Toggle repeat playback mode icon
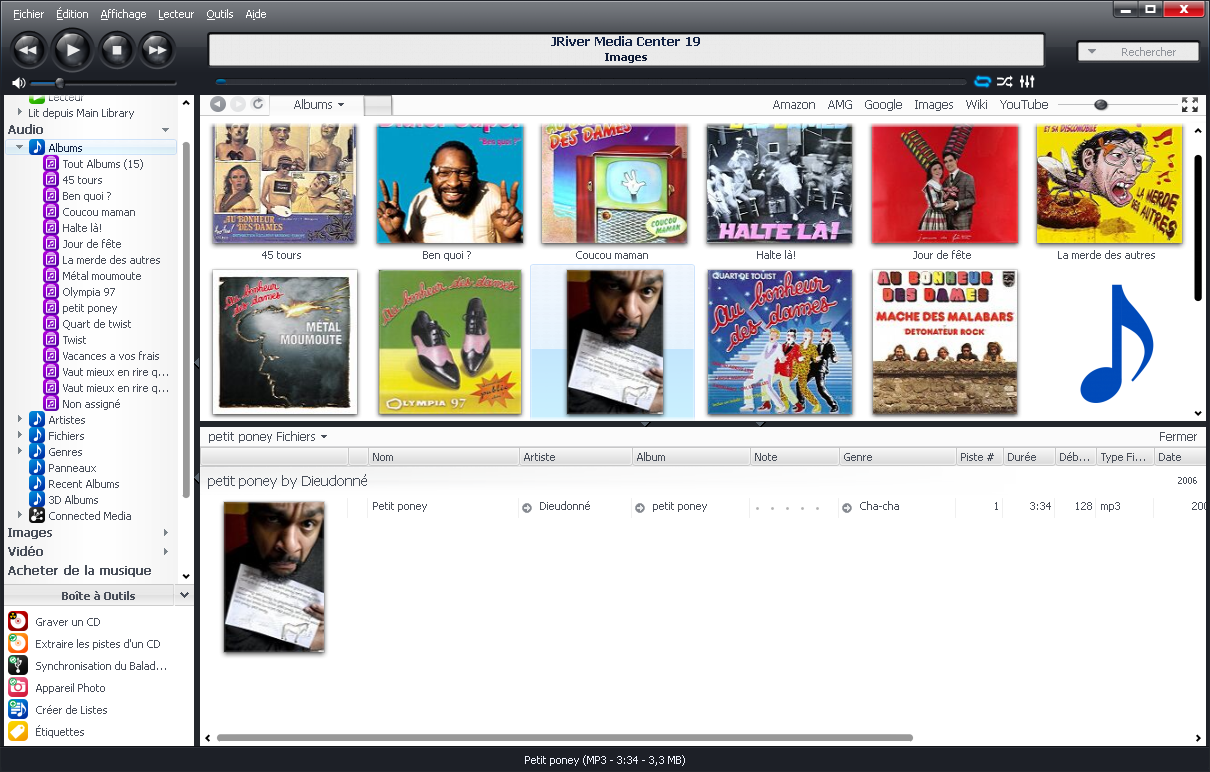This screenshot has width=1210, height=772. coord(982,82)
